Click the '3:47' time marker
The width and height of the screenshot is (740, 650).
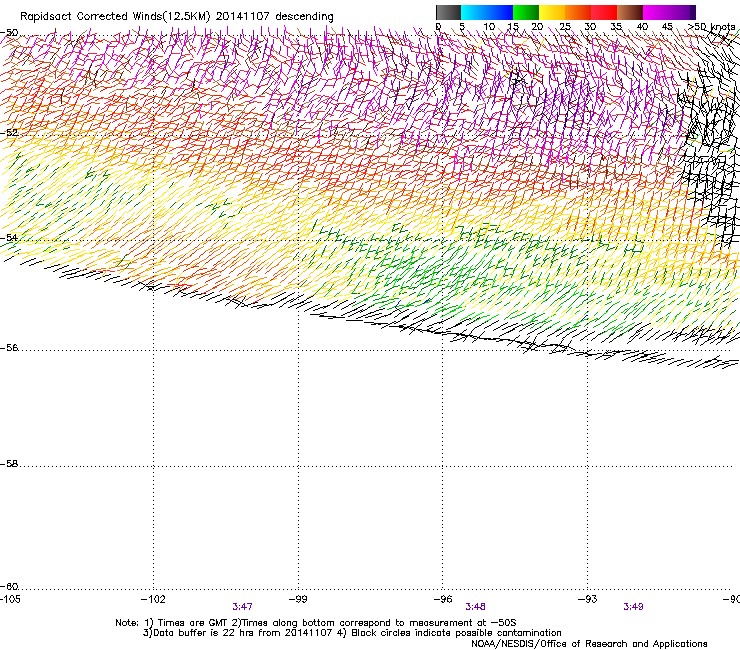pos(242,607)
